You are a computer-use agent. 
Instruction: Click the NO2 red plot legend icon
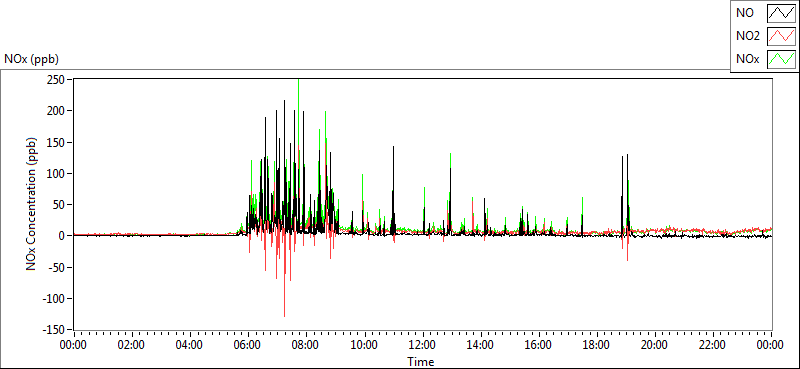(781, 36)
